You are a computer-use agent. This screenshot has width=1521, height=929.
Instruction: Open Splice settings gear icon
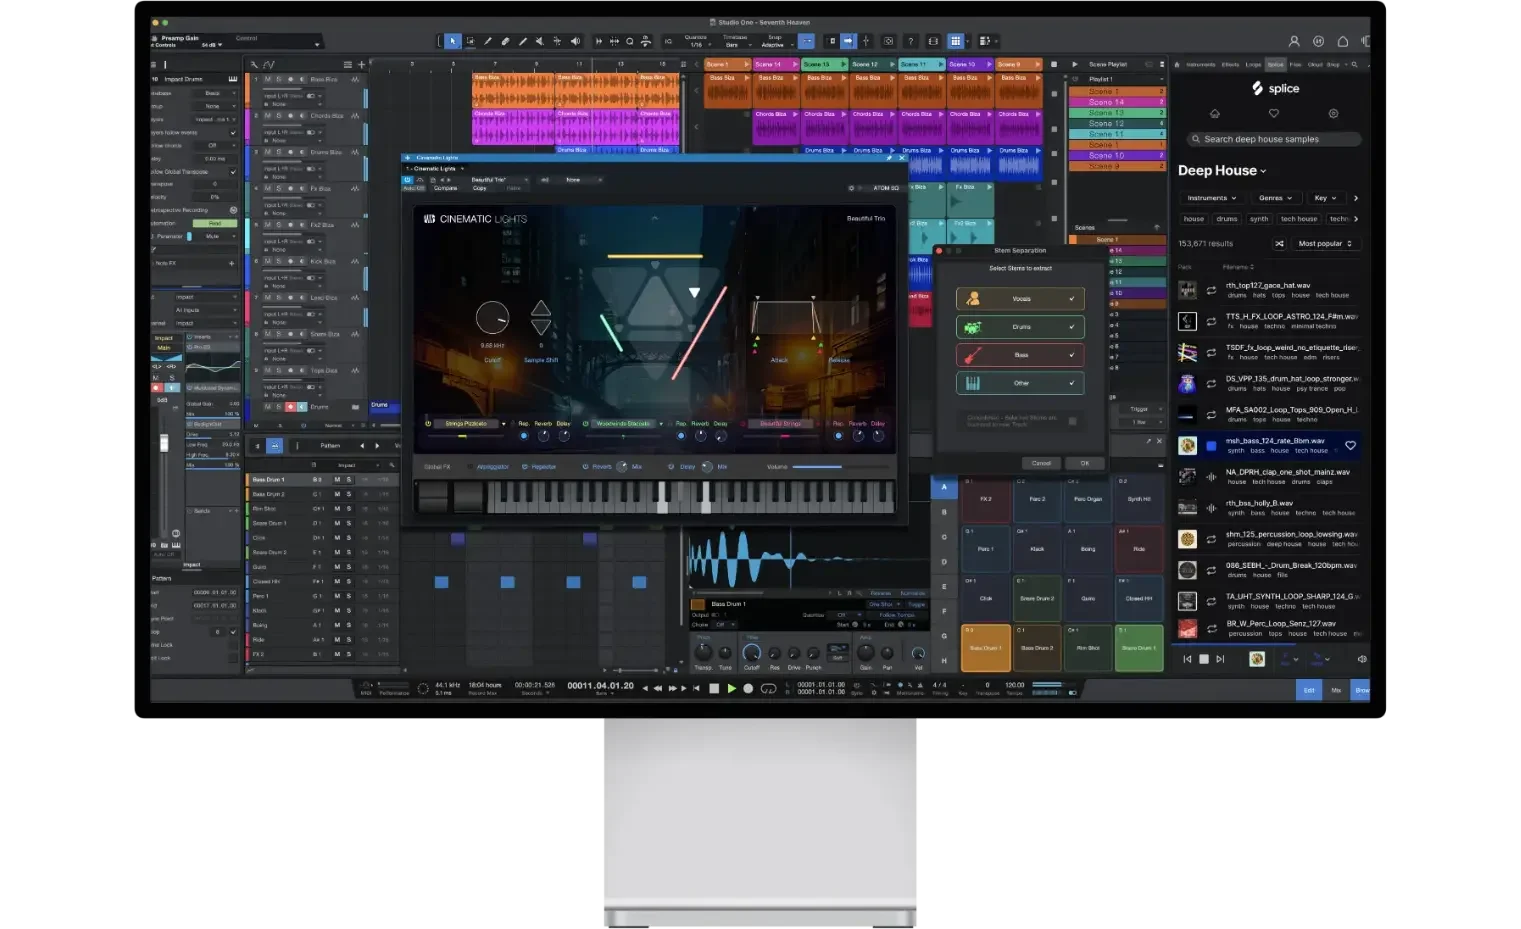[x=1333, y=114]
